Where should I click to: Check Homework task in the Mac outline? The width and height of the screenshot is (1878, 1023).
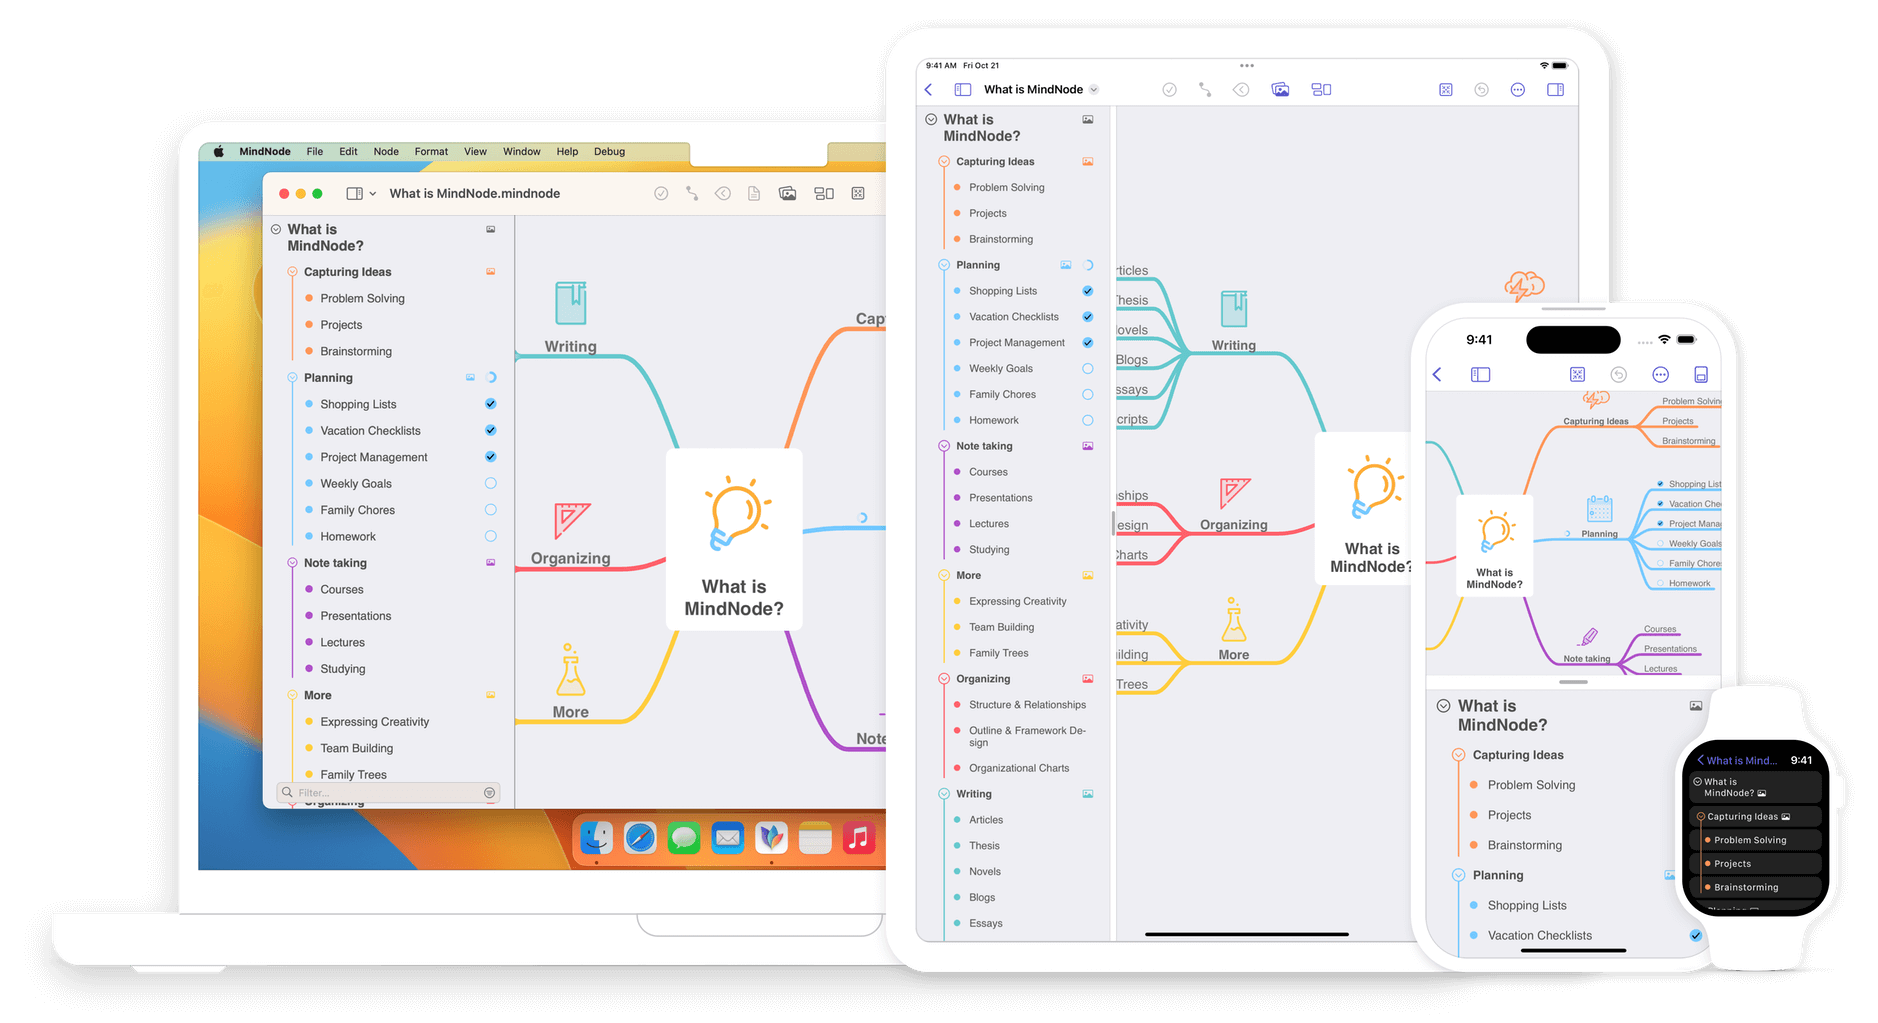pos(490,536)
